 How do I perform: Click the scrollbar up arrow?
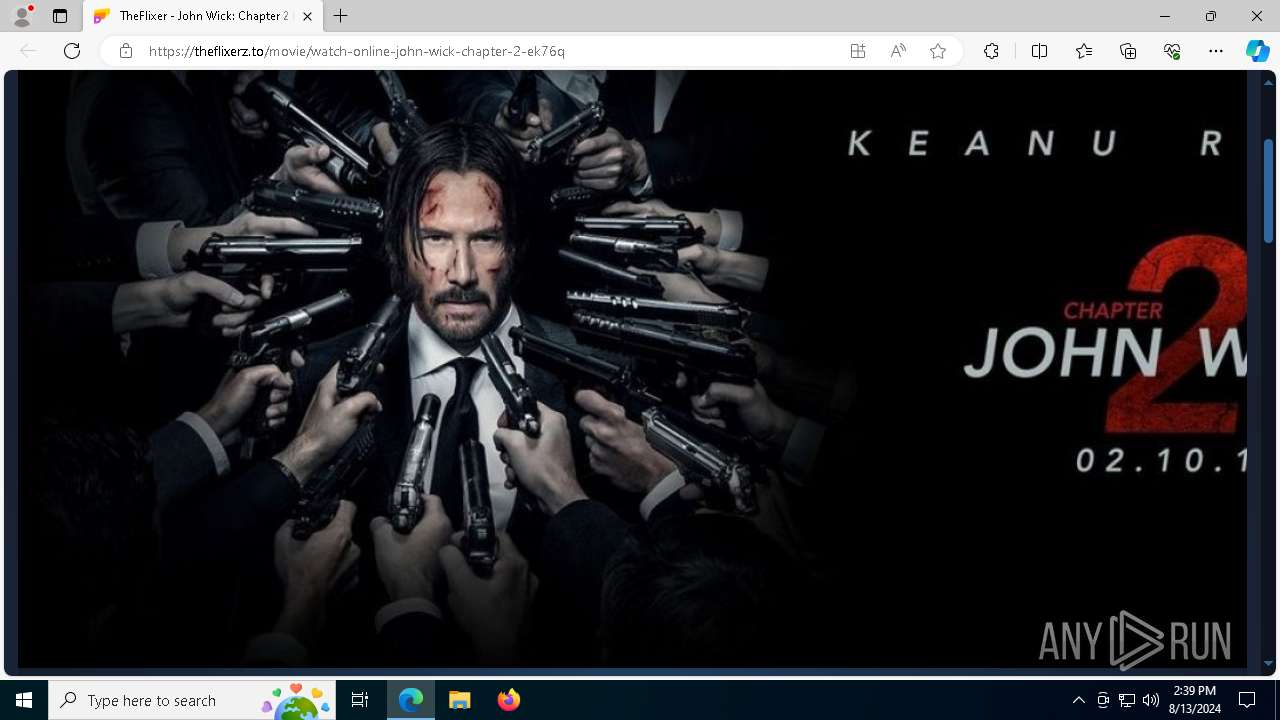click(x=1268, y=82)
